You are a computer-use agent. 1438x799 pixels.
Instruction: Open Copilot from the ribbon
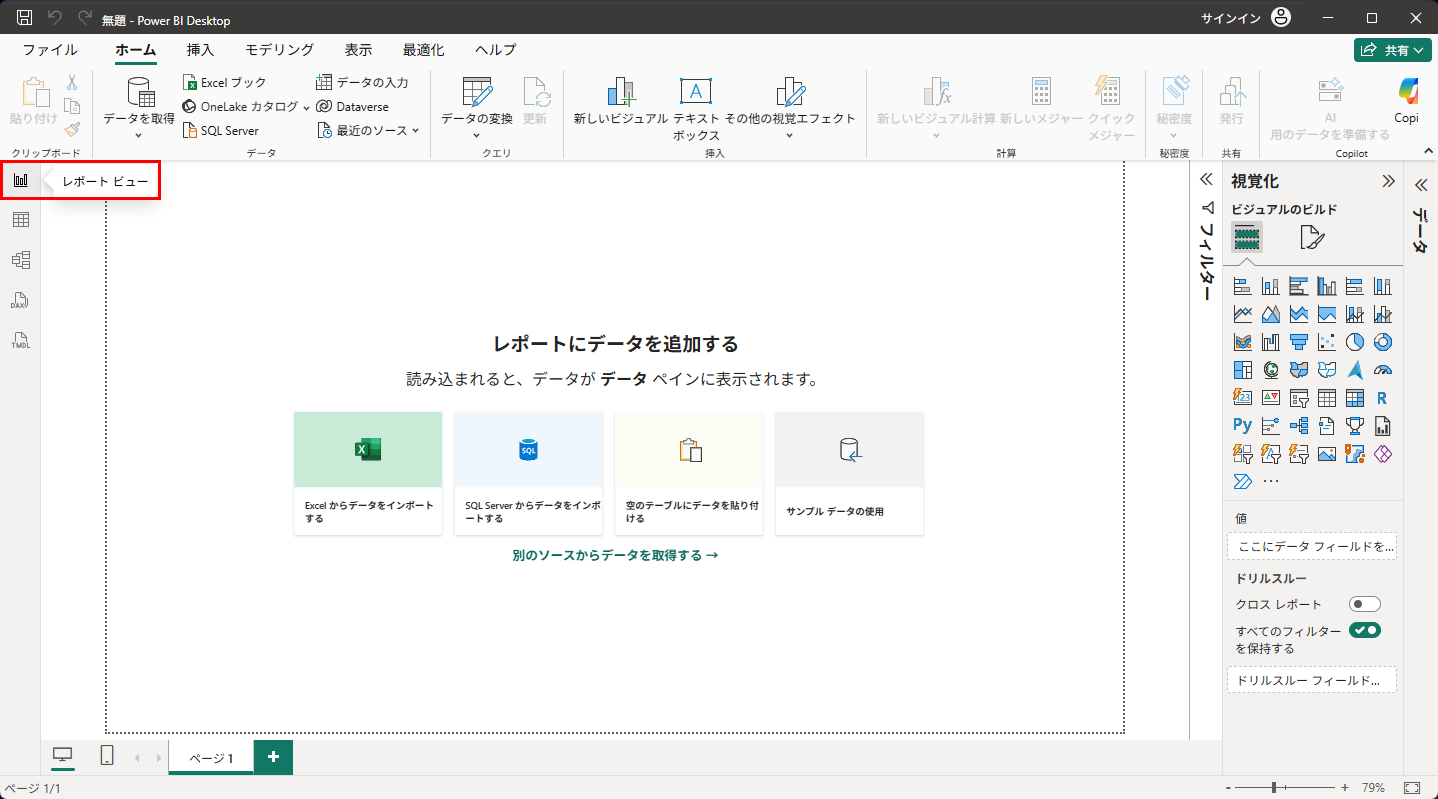(1407, 103)
